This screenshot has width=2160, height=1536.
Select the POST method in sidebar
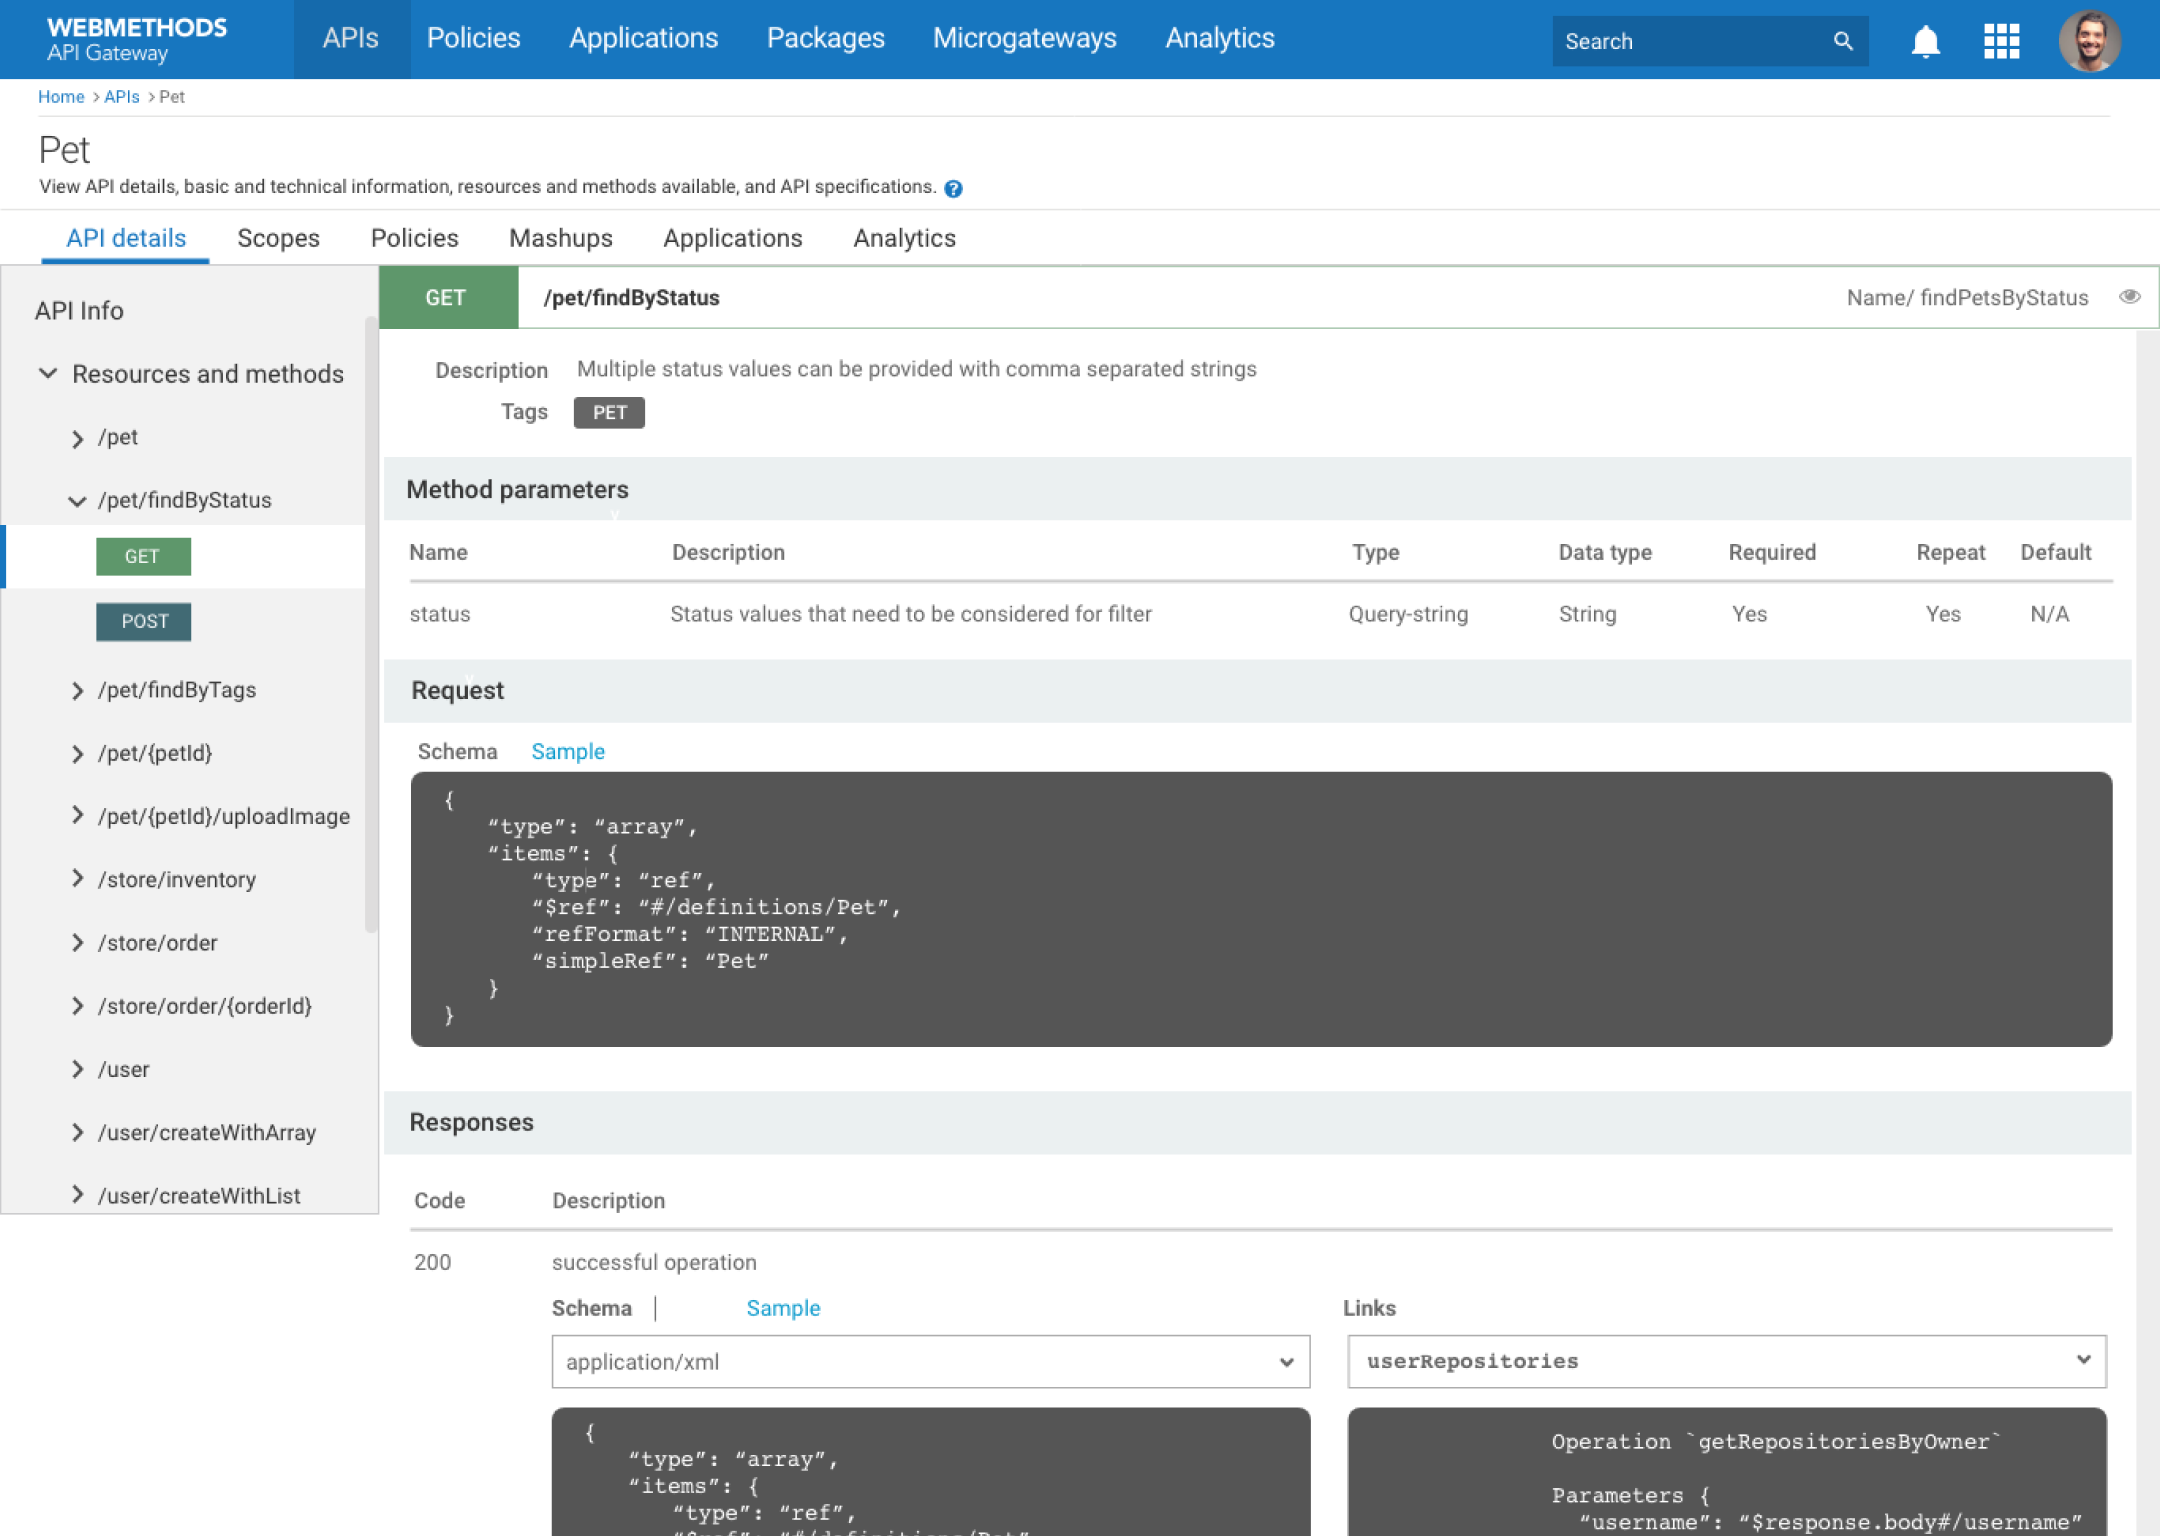pos(144,622)
